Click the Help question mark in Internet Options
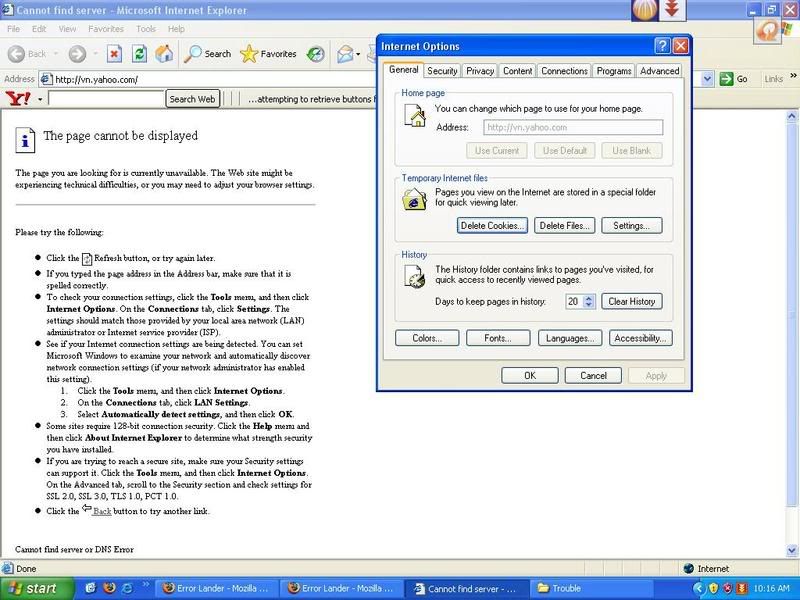 tap(662, 46)
